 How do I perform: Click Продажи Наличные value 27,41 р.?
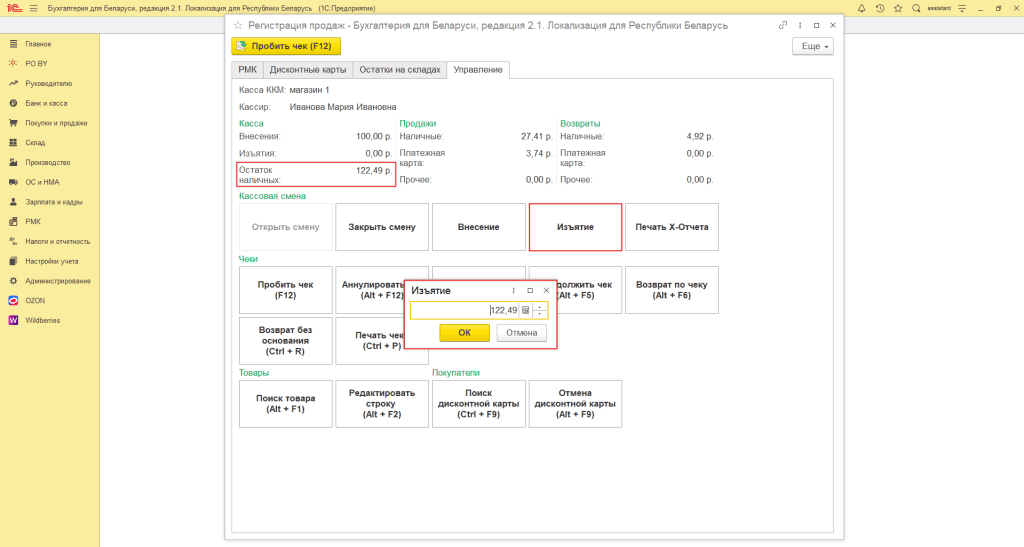[x=537, y=136]
